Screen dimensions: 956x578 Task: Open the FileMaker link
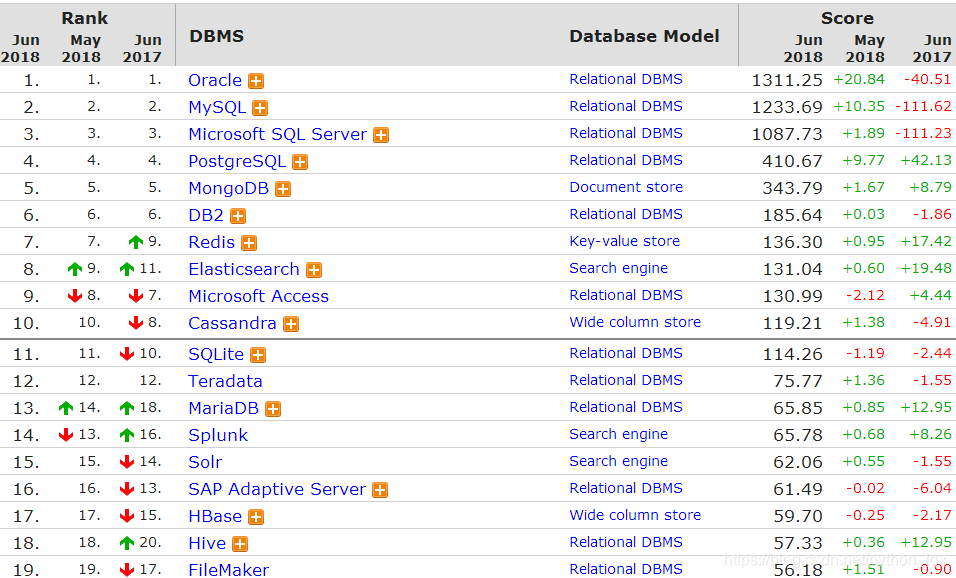[x=228, y=570]
